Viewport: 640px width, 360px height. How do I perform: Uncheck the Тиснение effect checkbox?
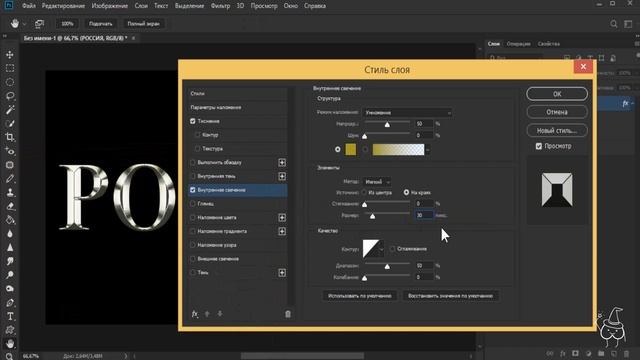click(193, 121)
